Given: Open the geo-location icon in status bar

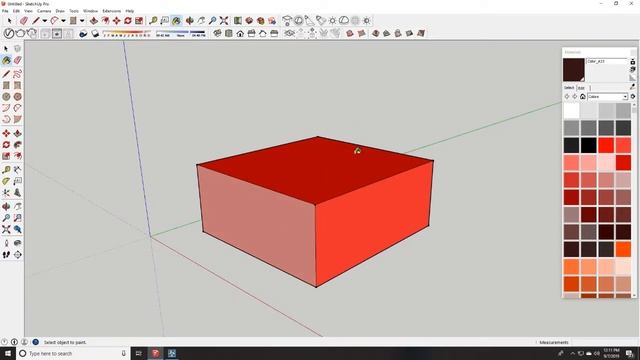Looking at the screenshot, I should 4,342.
